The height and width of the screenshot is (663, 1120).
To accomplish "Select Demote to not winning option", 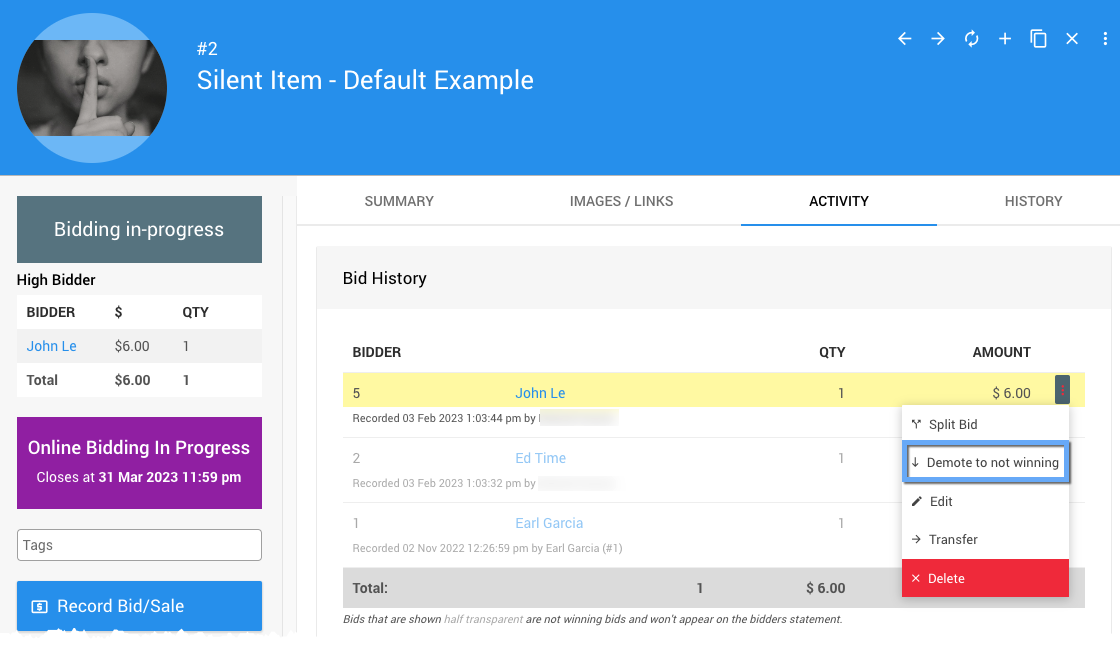I will [985, 463].
